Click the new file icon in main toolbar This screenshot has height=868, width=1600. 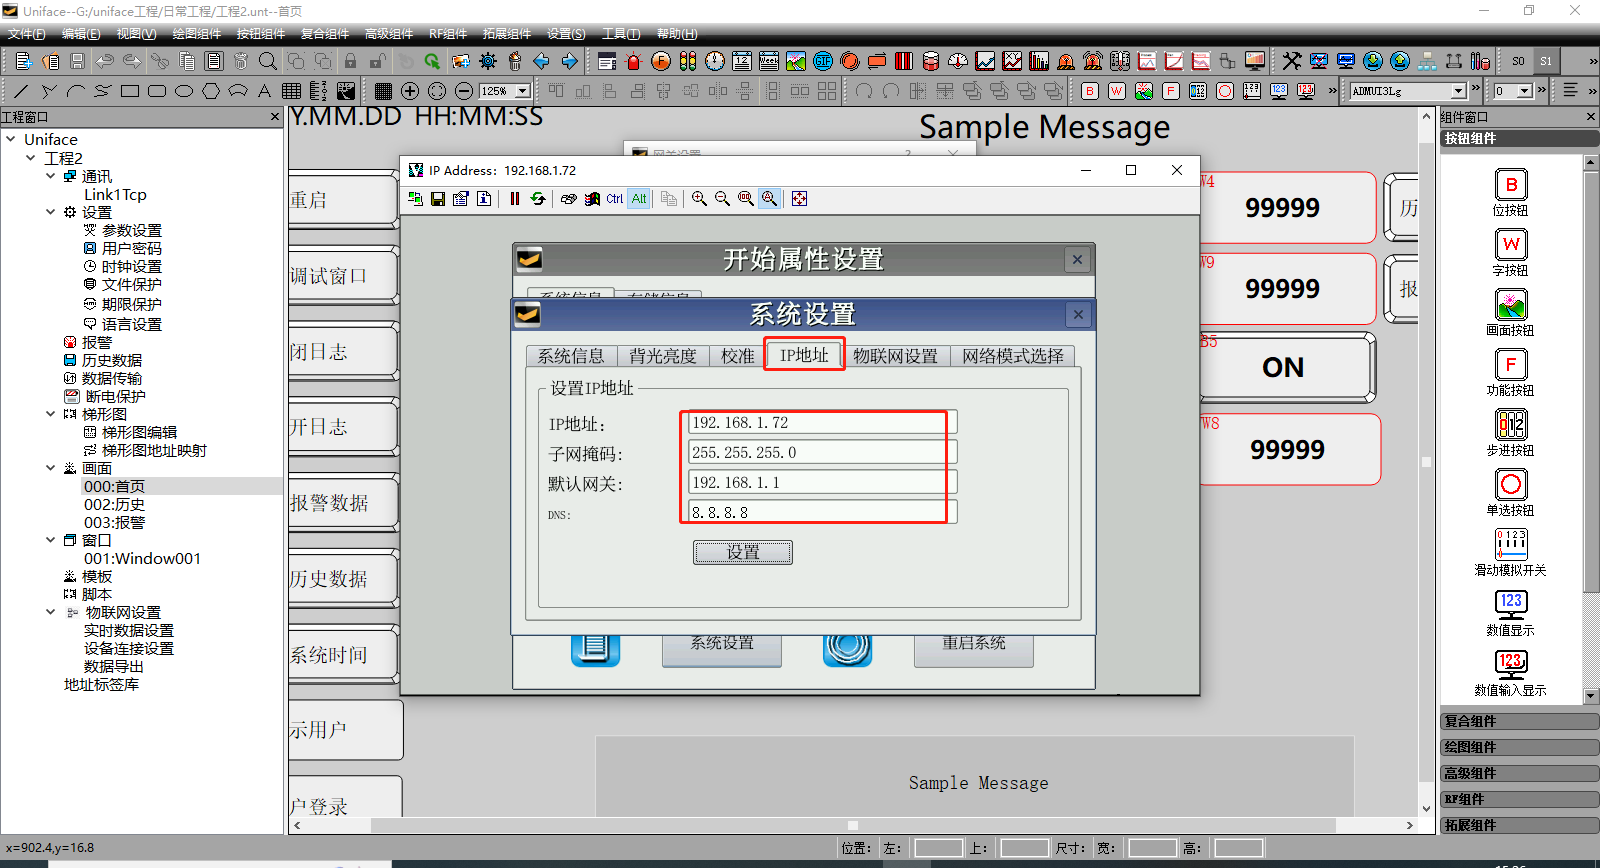23,61
